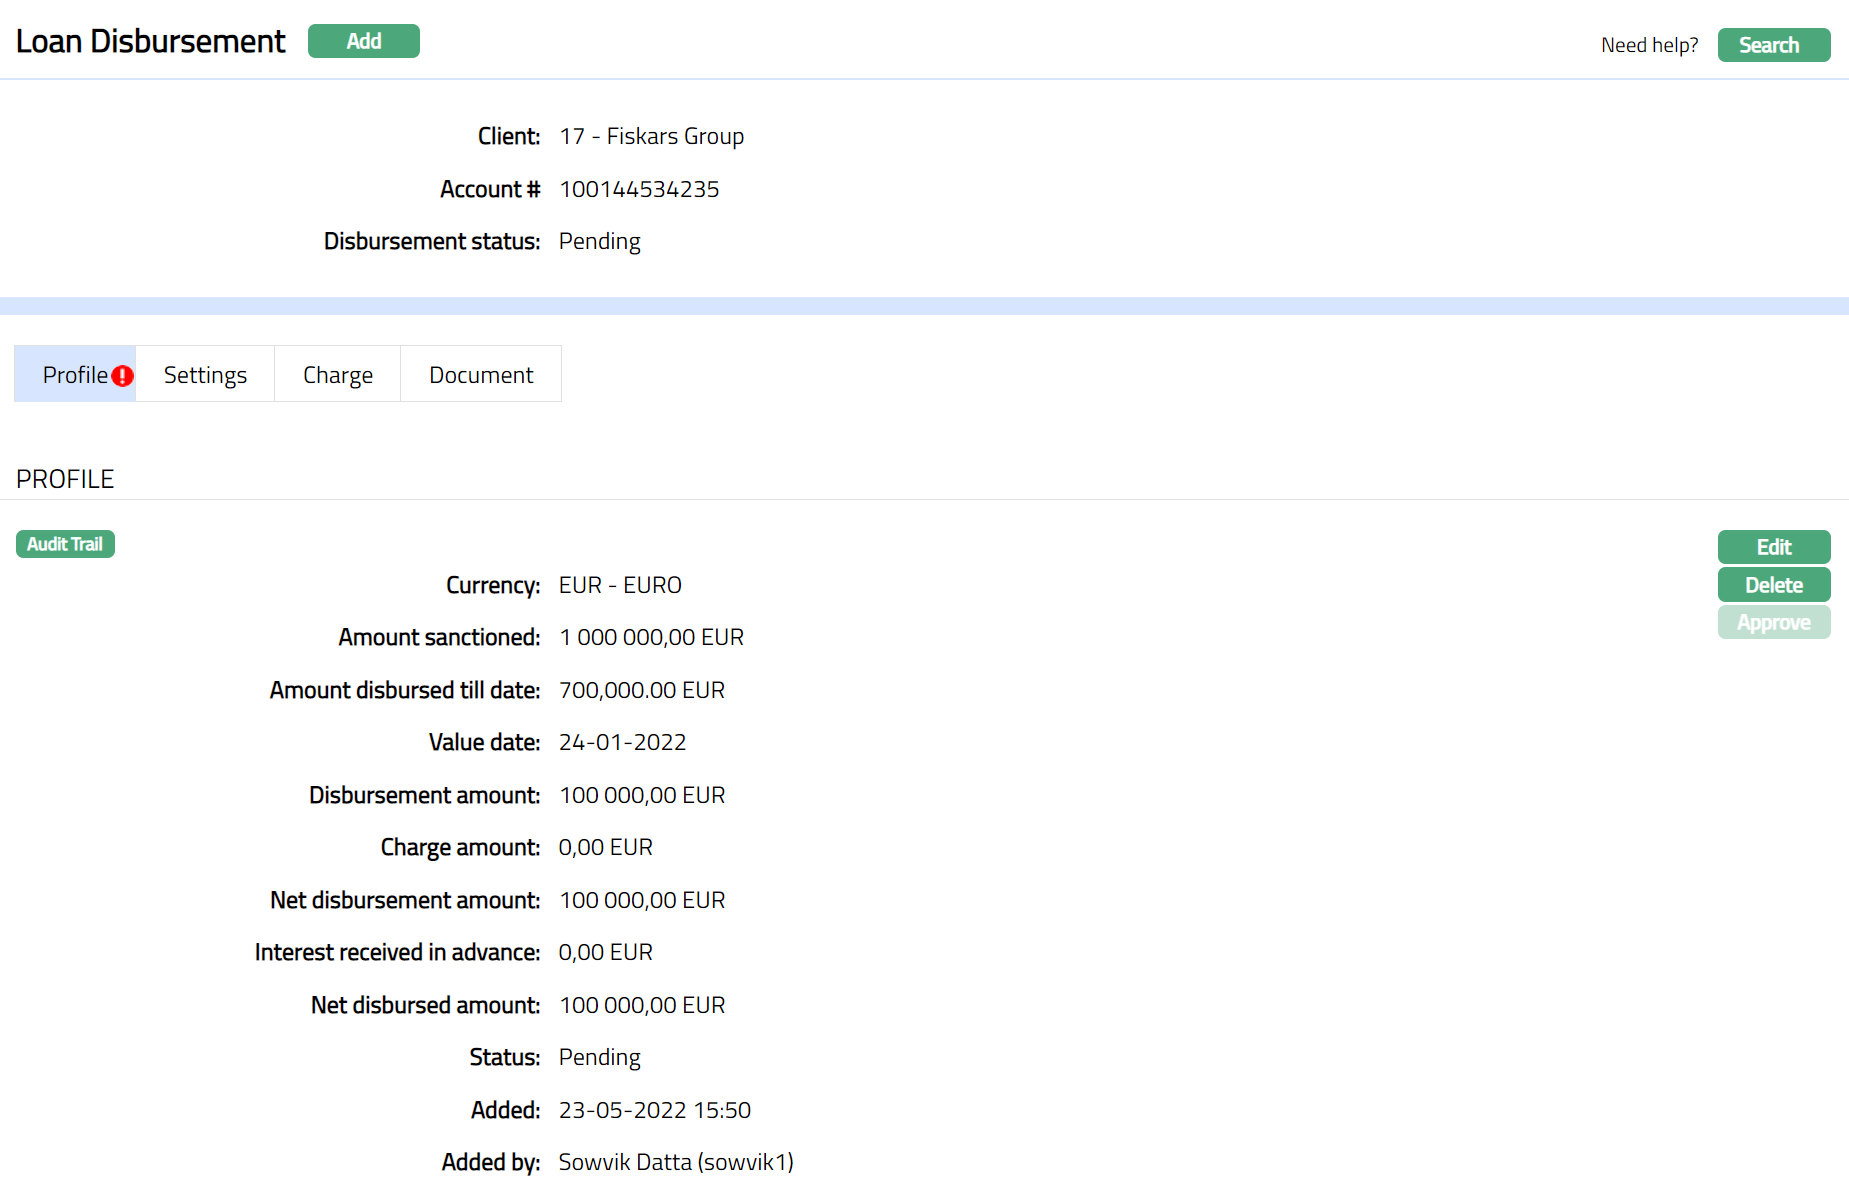The width and height of the screenshot is (1849, 1195).
Task: View the Audit Trail
Action: (65, 544)
